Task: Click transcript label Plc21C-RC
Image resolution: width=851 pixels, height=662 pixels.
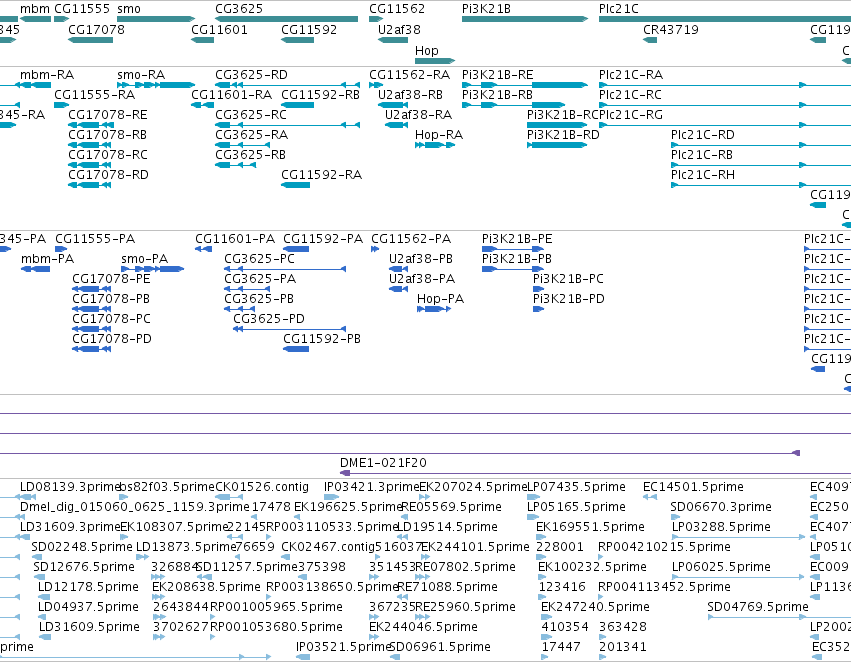Action: pyautogui.click(x=630, y=94)
